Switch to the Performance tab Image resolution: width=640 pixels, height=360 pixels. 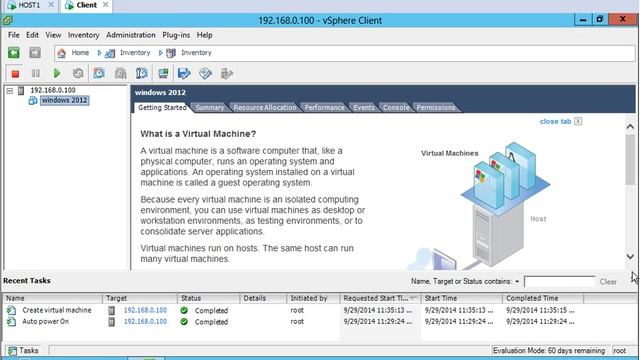[x=324, y=107]
